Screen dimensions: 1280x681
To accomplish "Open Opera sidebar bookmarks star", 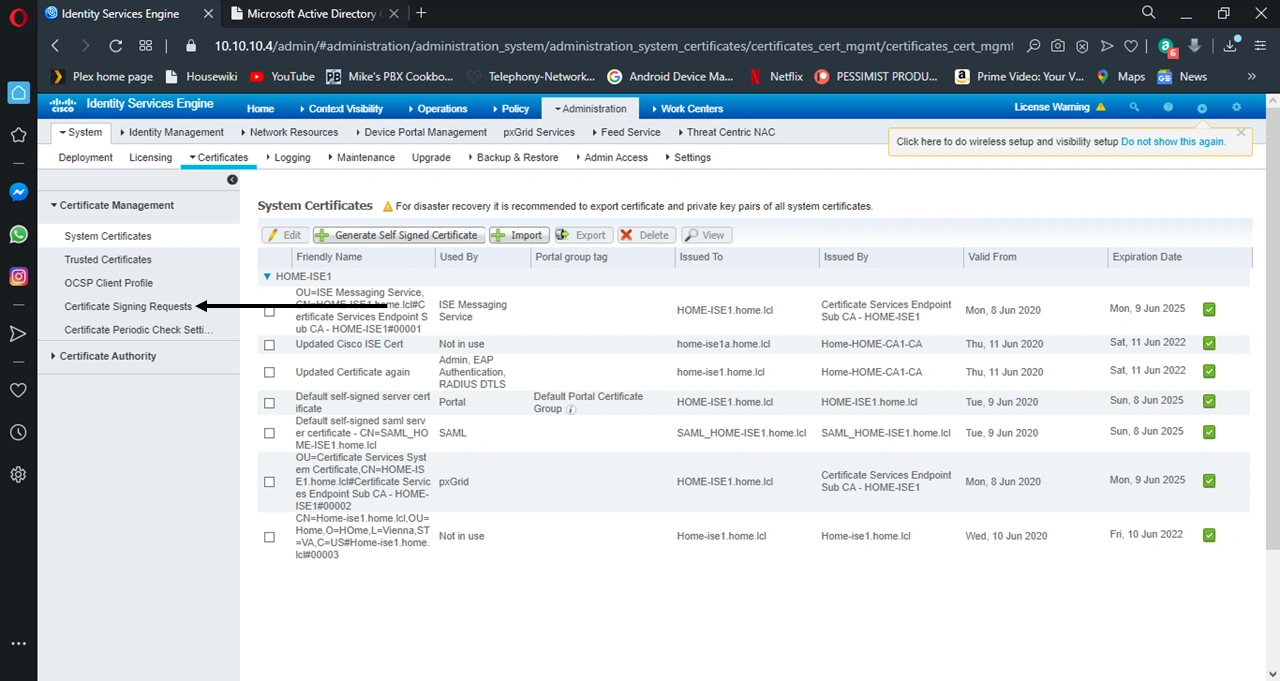I will coord(18,135).
